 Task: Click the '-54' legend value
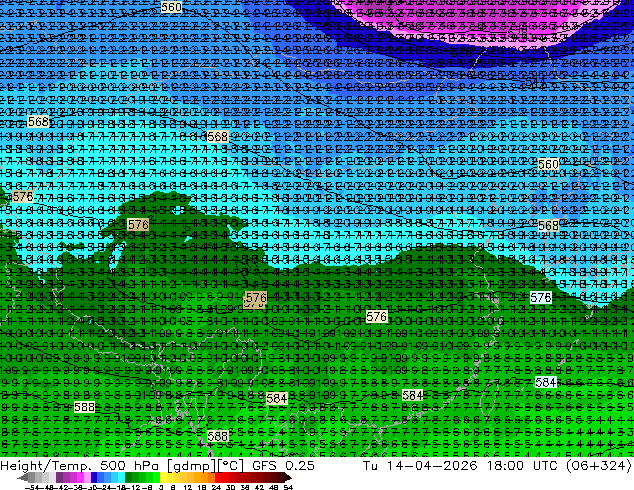pyautogui.click(x=32, y=487)
